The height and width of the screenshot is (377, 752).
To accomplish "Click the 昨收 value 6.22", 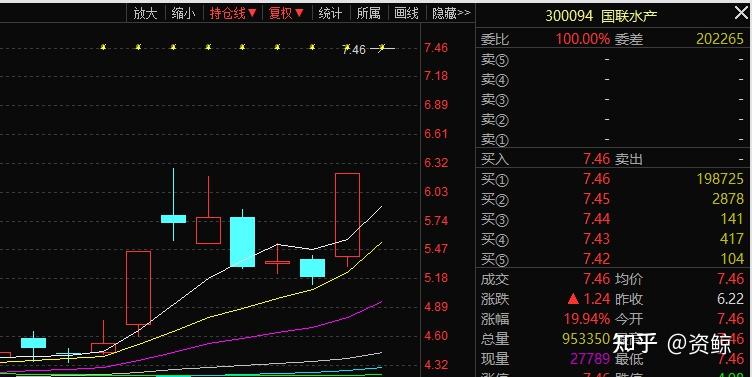I will (x=730, y=299).
